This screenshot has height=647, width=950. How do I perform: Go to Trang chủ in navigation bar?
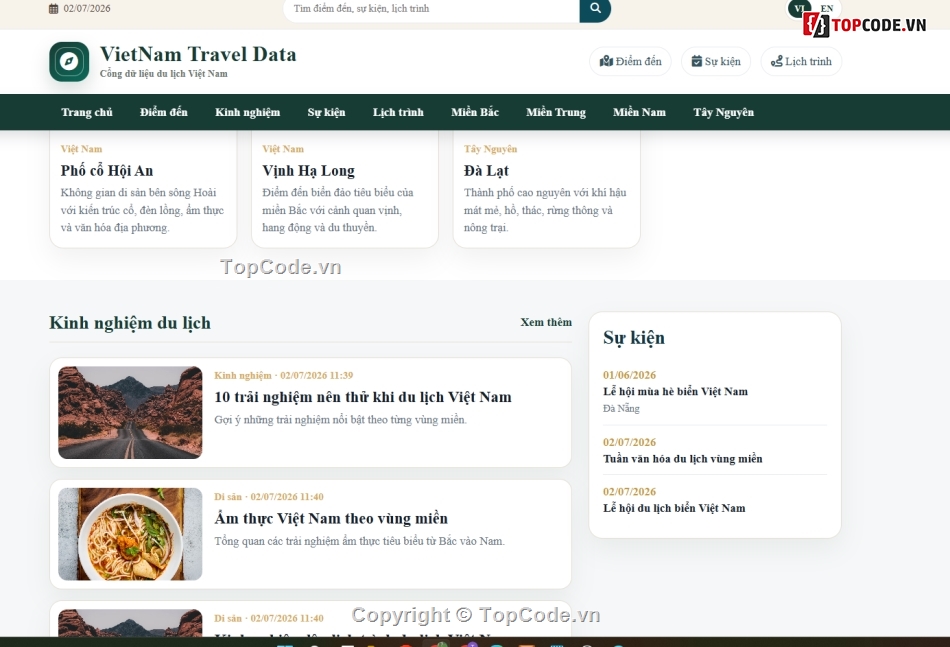(87, 112)
